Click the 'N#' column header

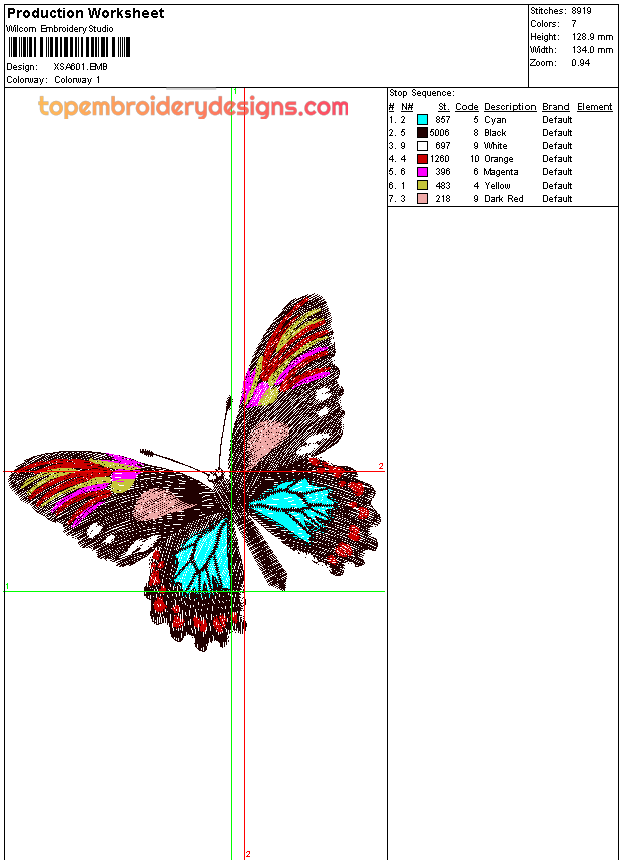(407, 107)
